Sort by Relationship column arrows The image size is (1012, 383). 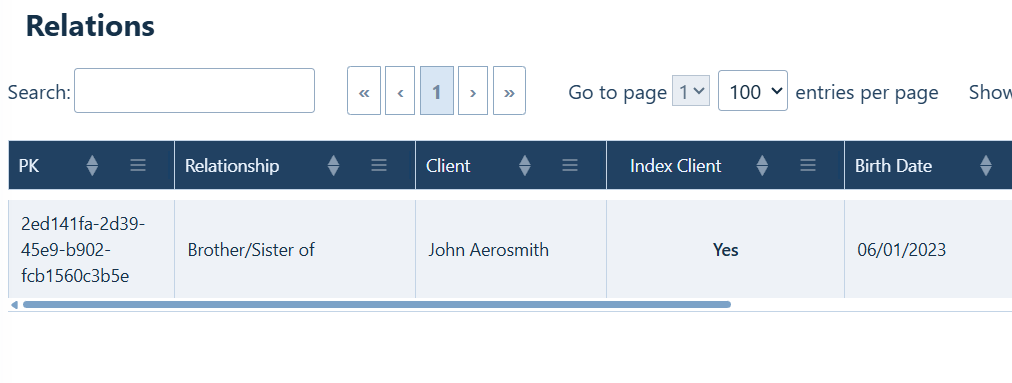(333, 166)
